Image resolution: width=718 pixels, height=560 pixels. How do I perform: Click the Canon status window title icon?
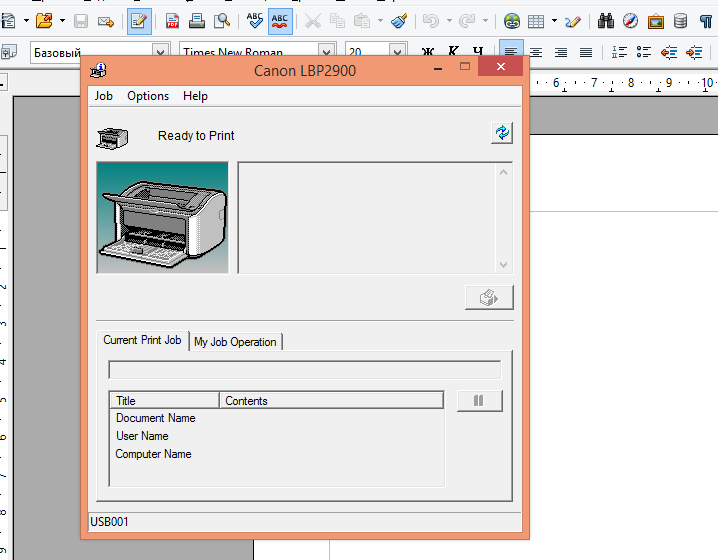click(x=98, y=71)
